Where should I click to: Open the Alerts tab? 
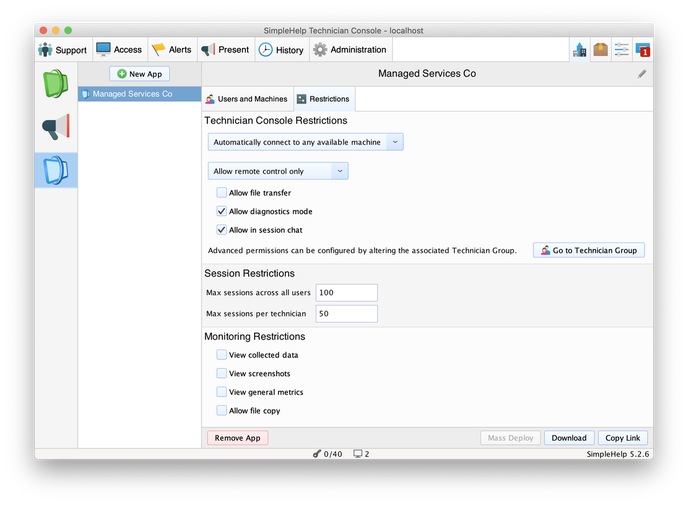pyautogui.click(x=172, y=50)
